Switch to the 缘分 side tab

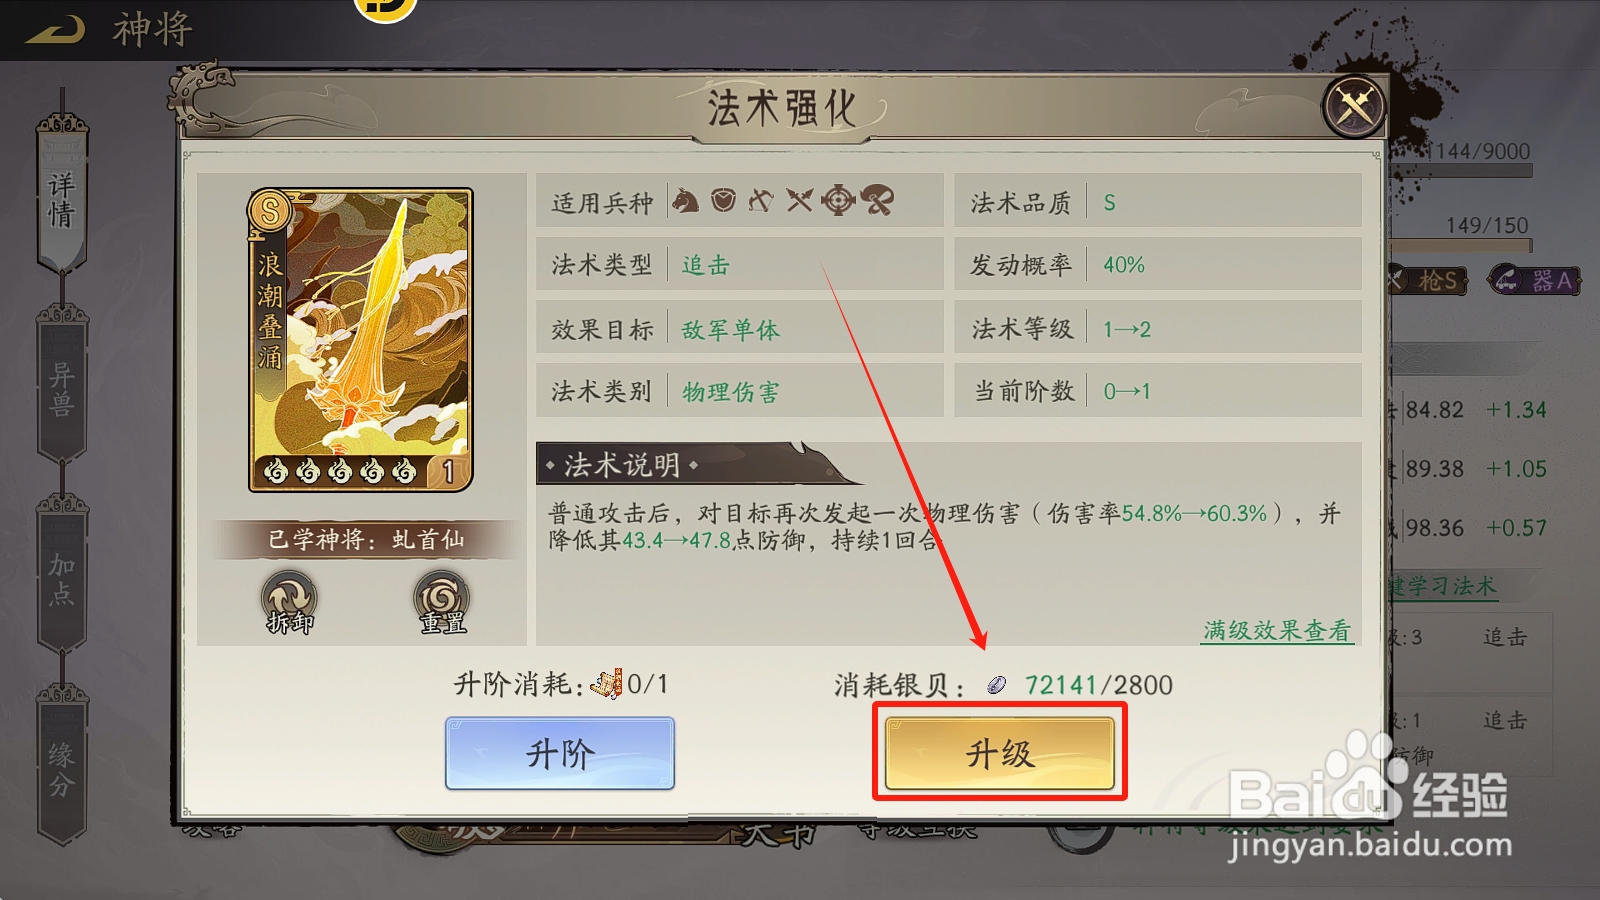[62, 768]
